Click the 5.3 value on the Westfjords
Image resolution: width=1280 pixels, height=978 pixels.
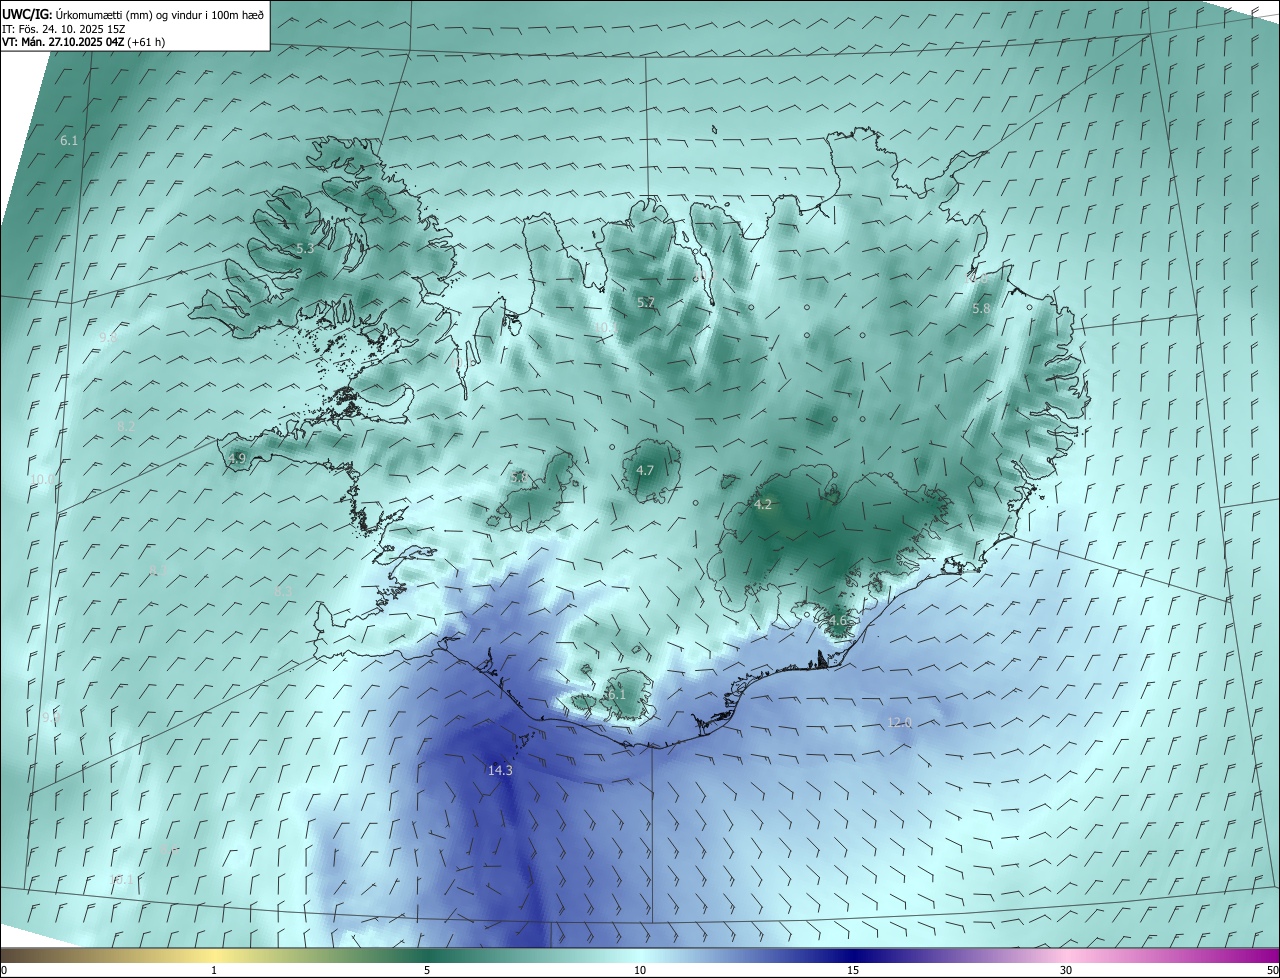click(x=305, y=248)
